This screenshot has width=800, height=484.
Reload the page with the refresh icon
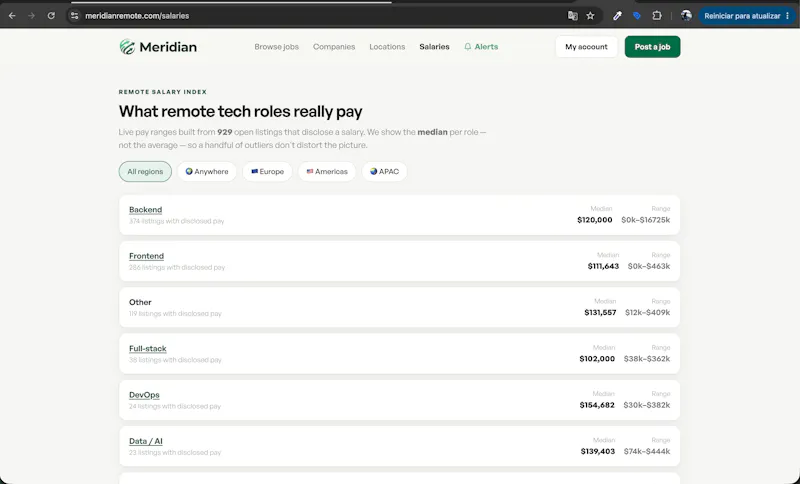click(x=51, y=16)
